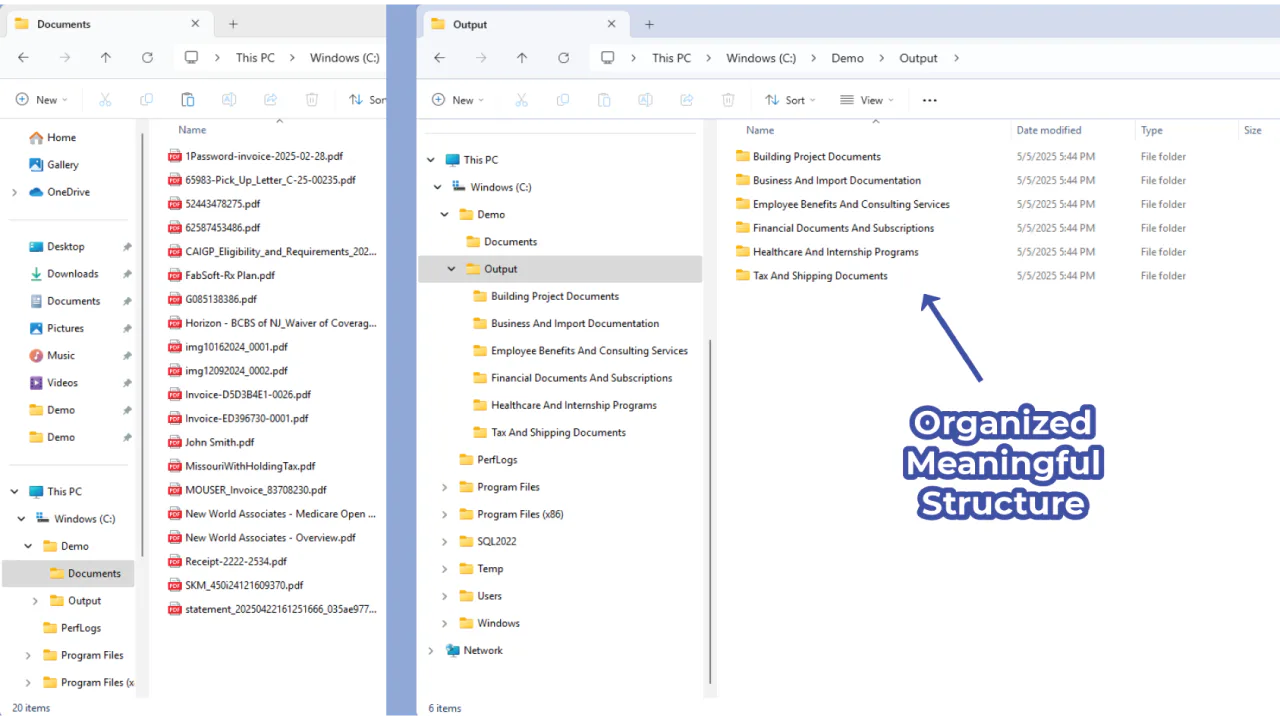
Task: Click Delete trash icon in Documents window
Action: tap(312, 100)
